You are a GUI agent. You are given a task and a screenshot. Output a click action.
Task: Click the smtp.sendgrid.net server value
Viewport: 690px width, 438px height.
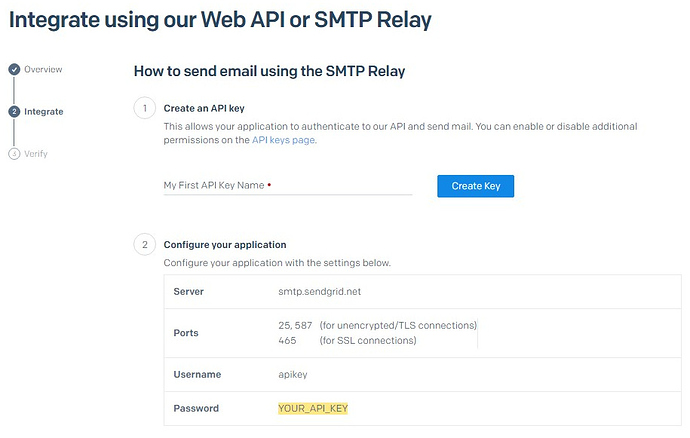point(319,291)
